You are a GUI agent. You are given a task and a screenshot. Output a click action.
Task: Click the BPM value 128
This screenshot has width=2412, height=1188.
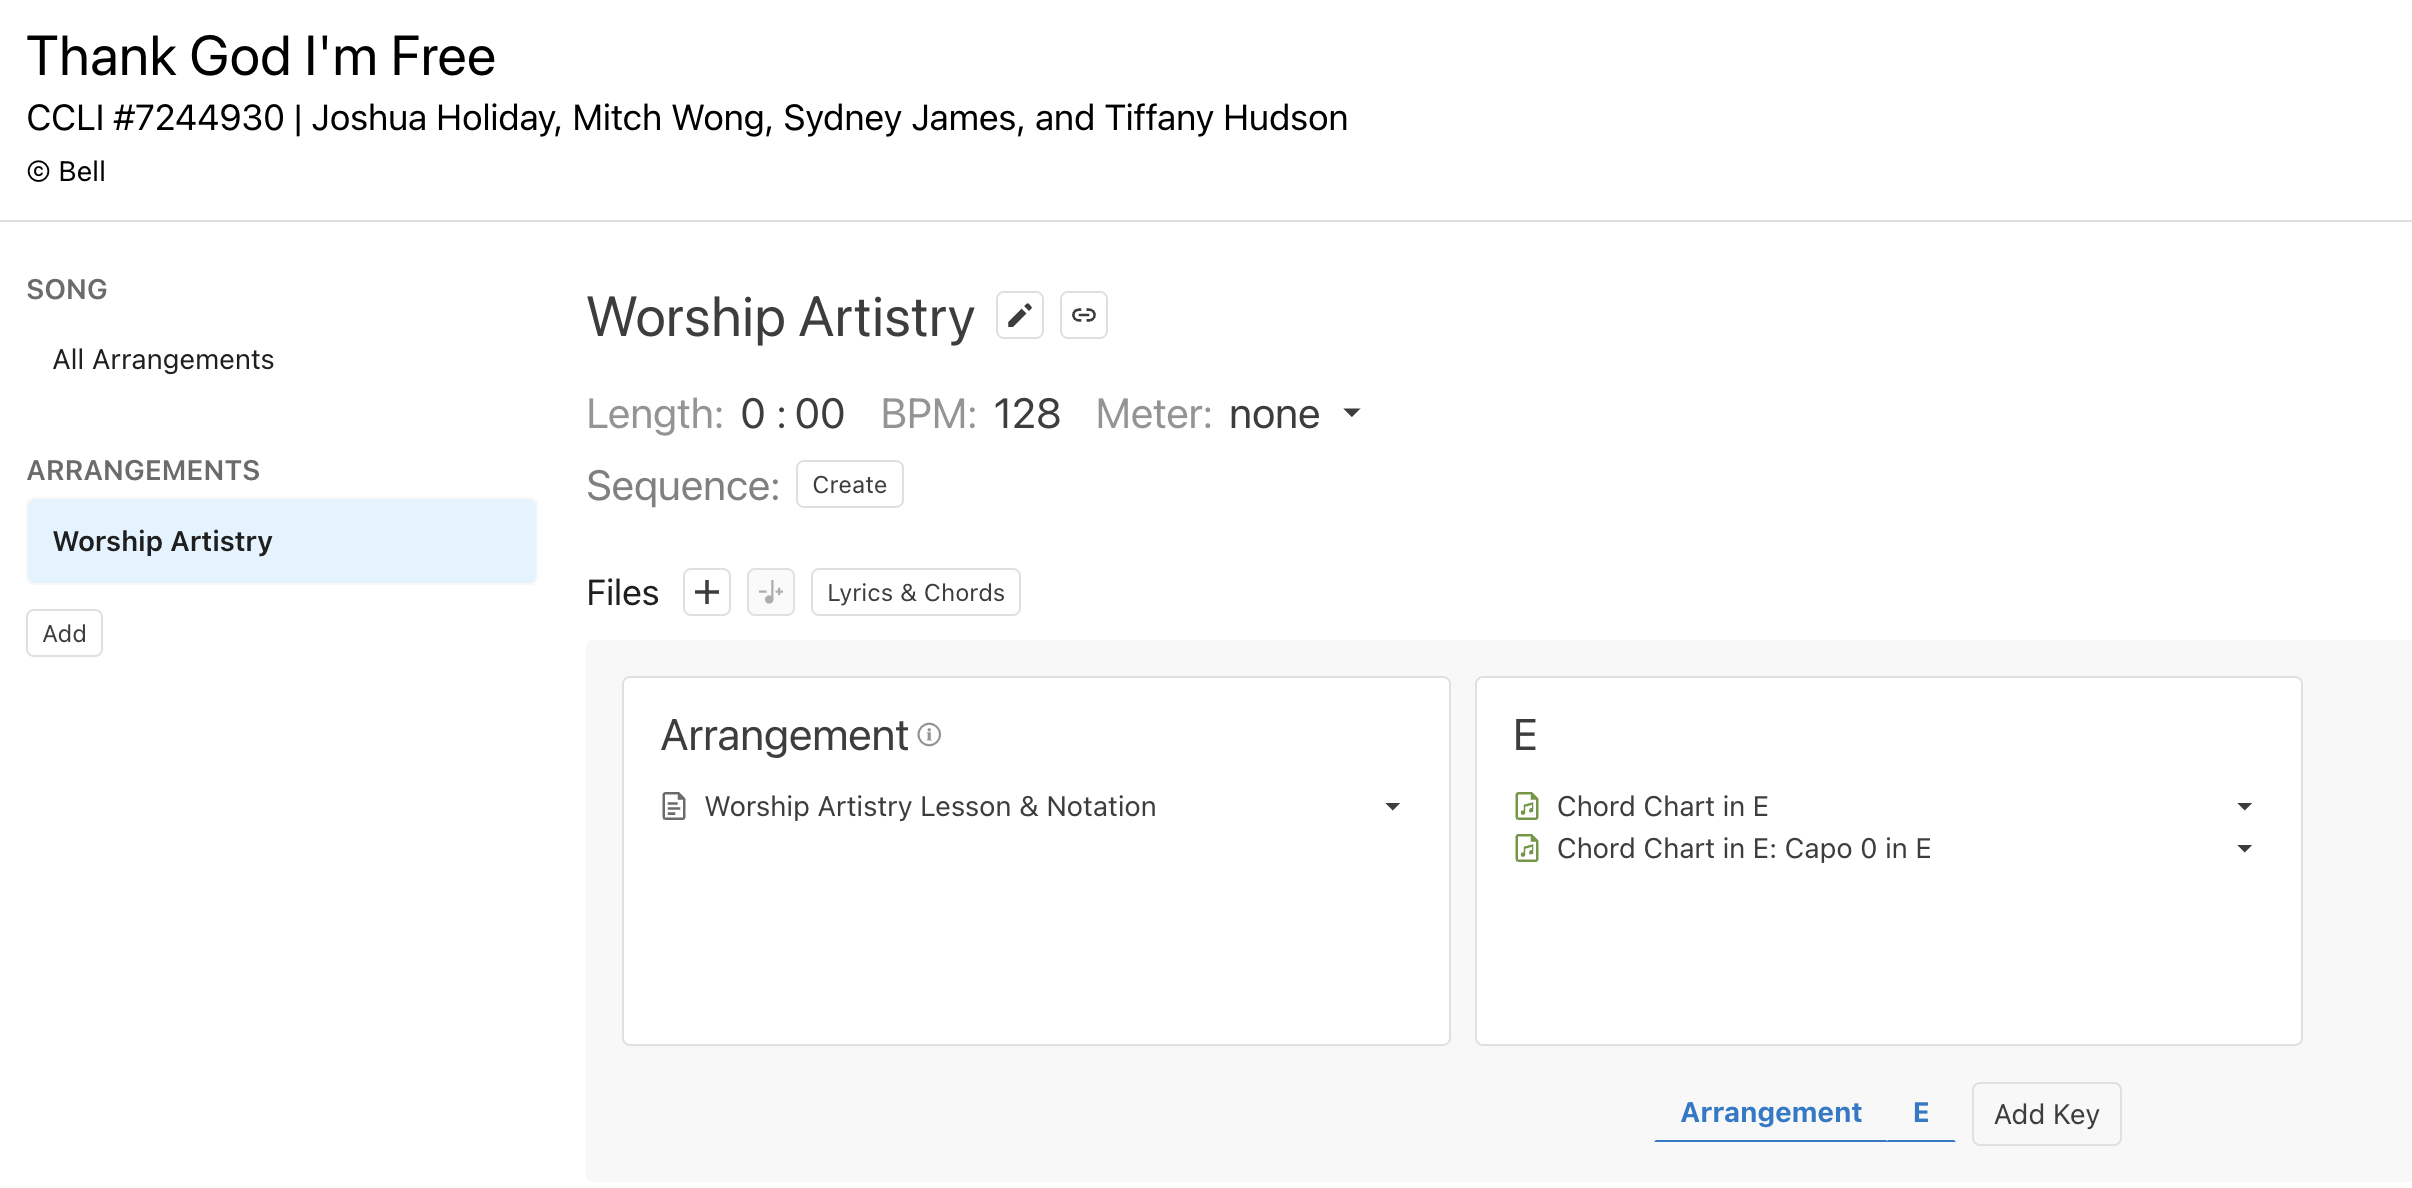(x=1027, y=414)
